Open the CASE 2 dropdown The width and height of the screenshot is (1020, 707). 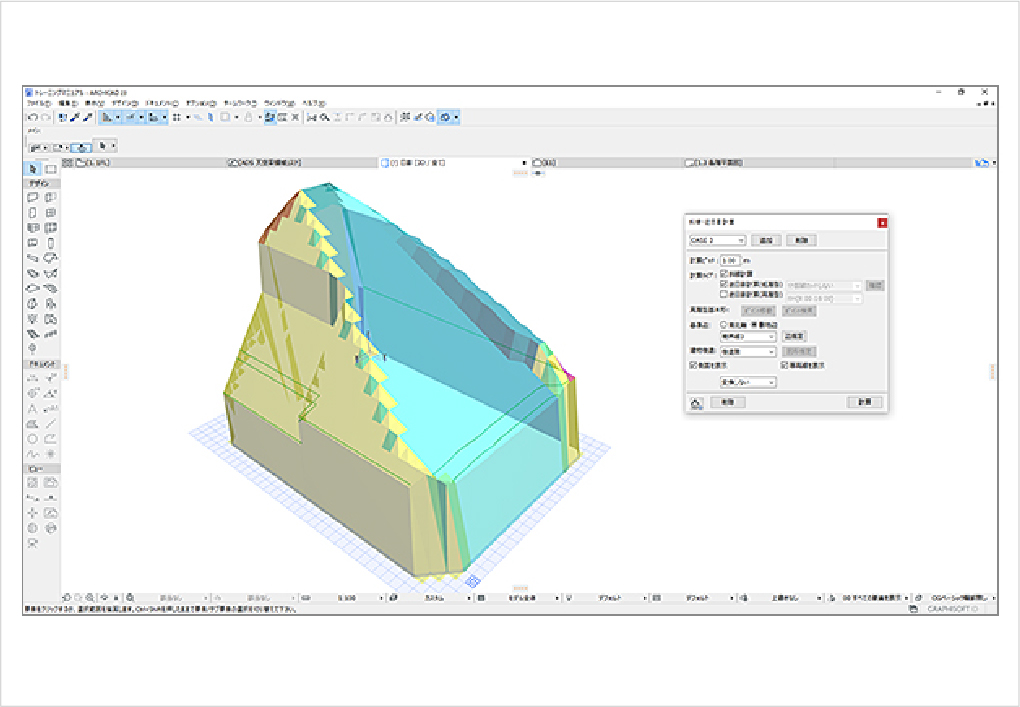pos(717,240)
